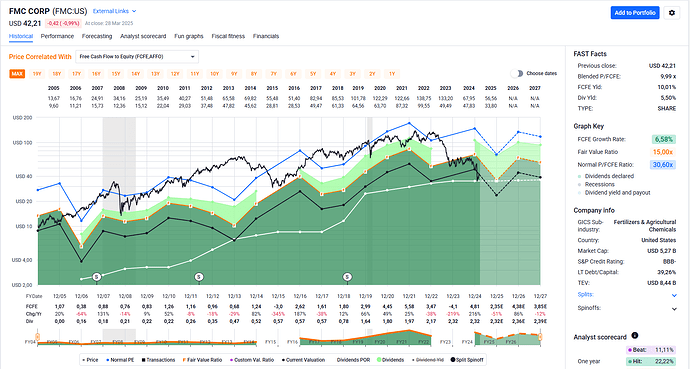Select the 2Y time range
The image size is (690, 369).
coord(372,73)
